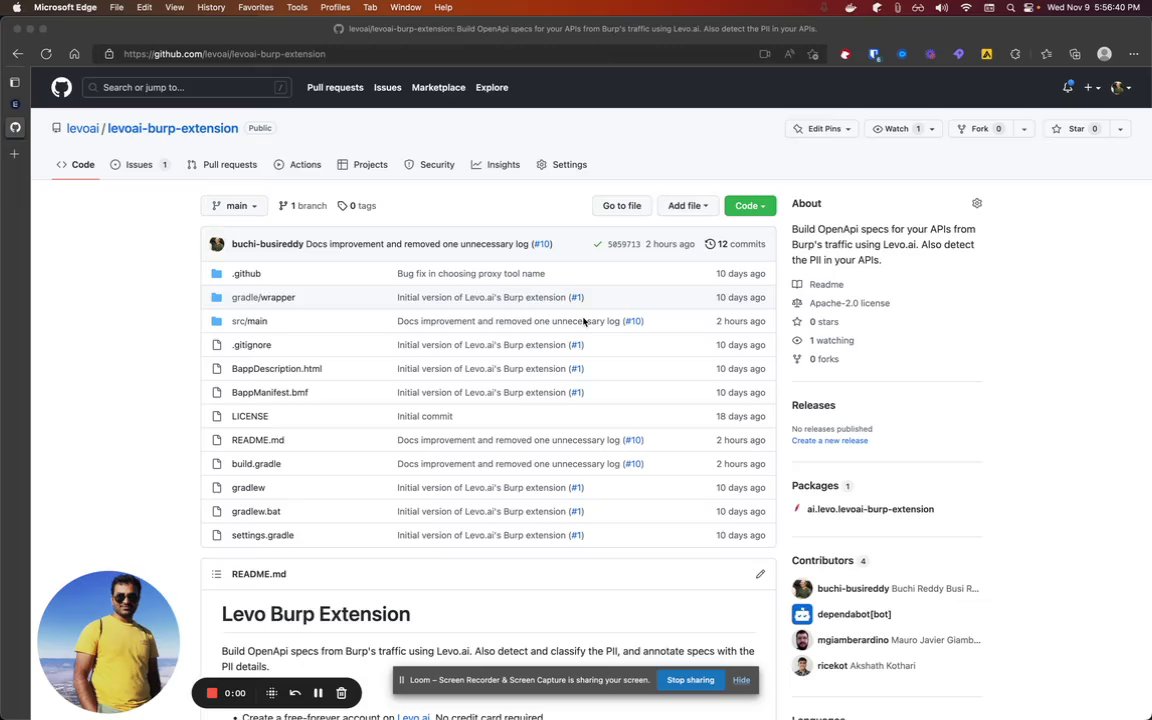Open the Actions tab
This screenshot has width=1152, height=720.
298,165
